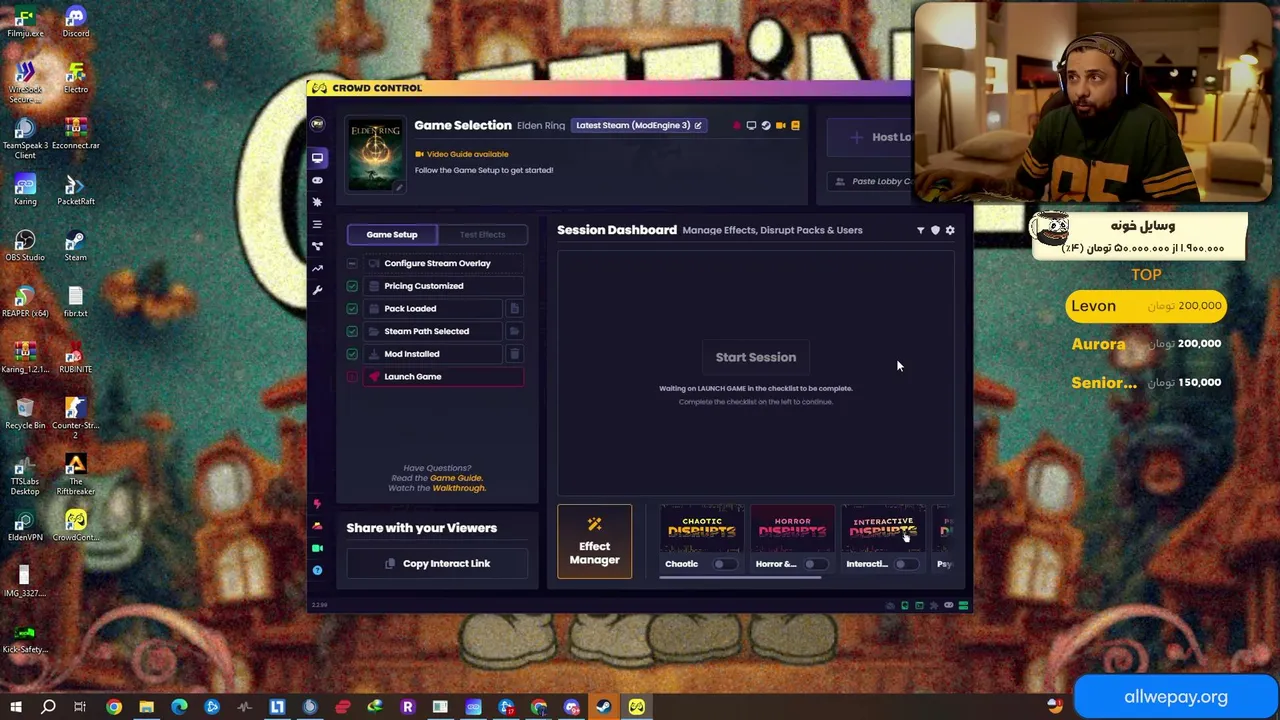The image size is (1280, 720).
Task: Open the blue help question icon
Action: tap(317, 570)
